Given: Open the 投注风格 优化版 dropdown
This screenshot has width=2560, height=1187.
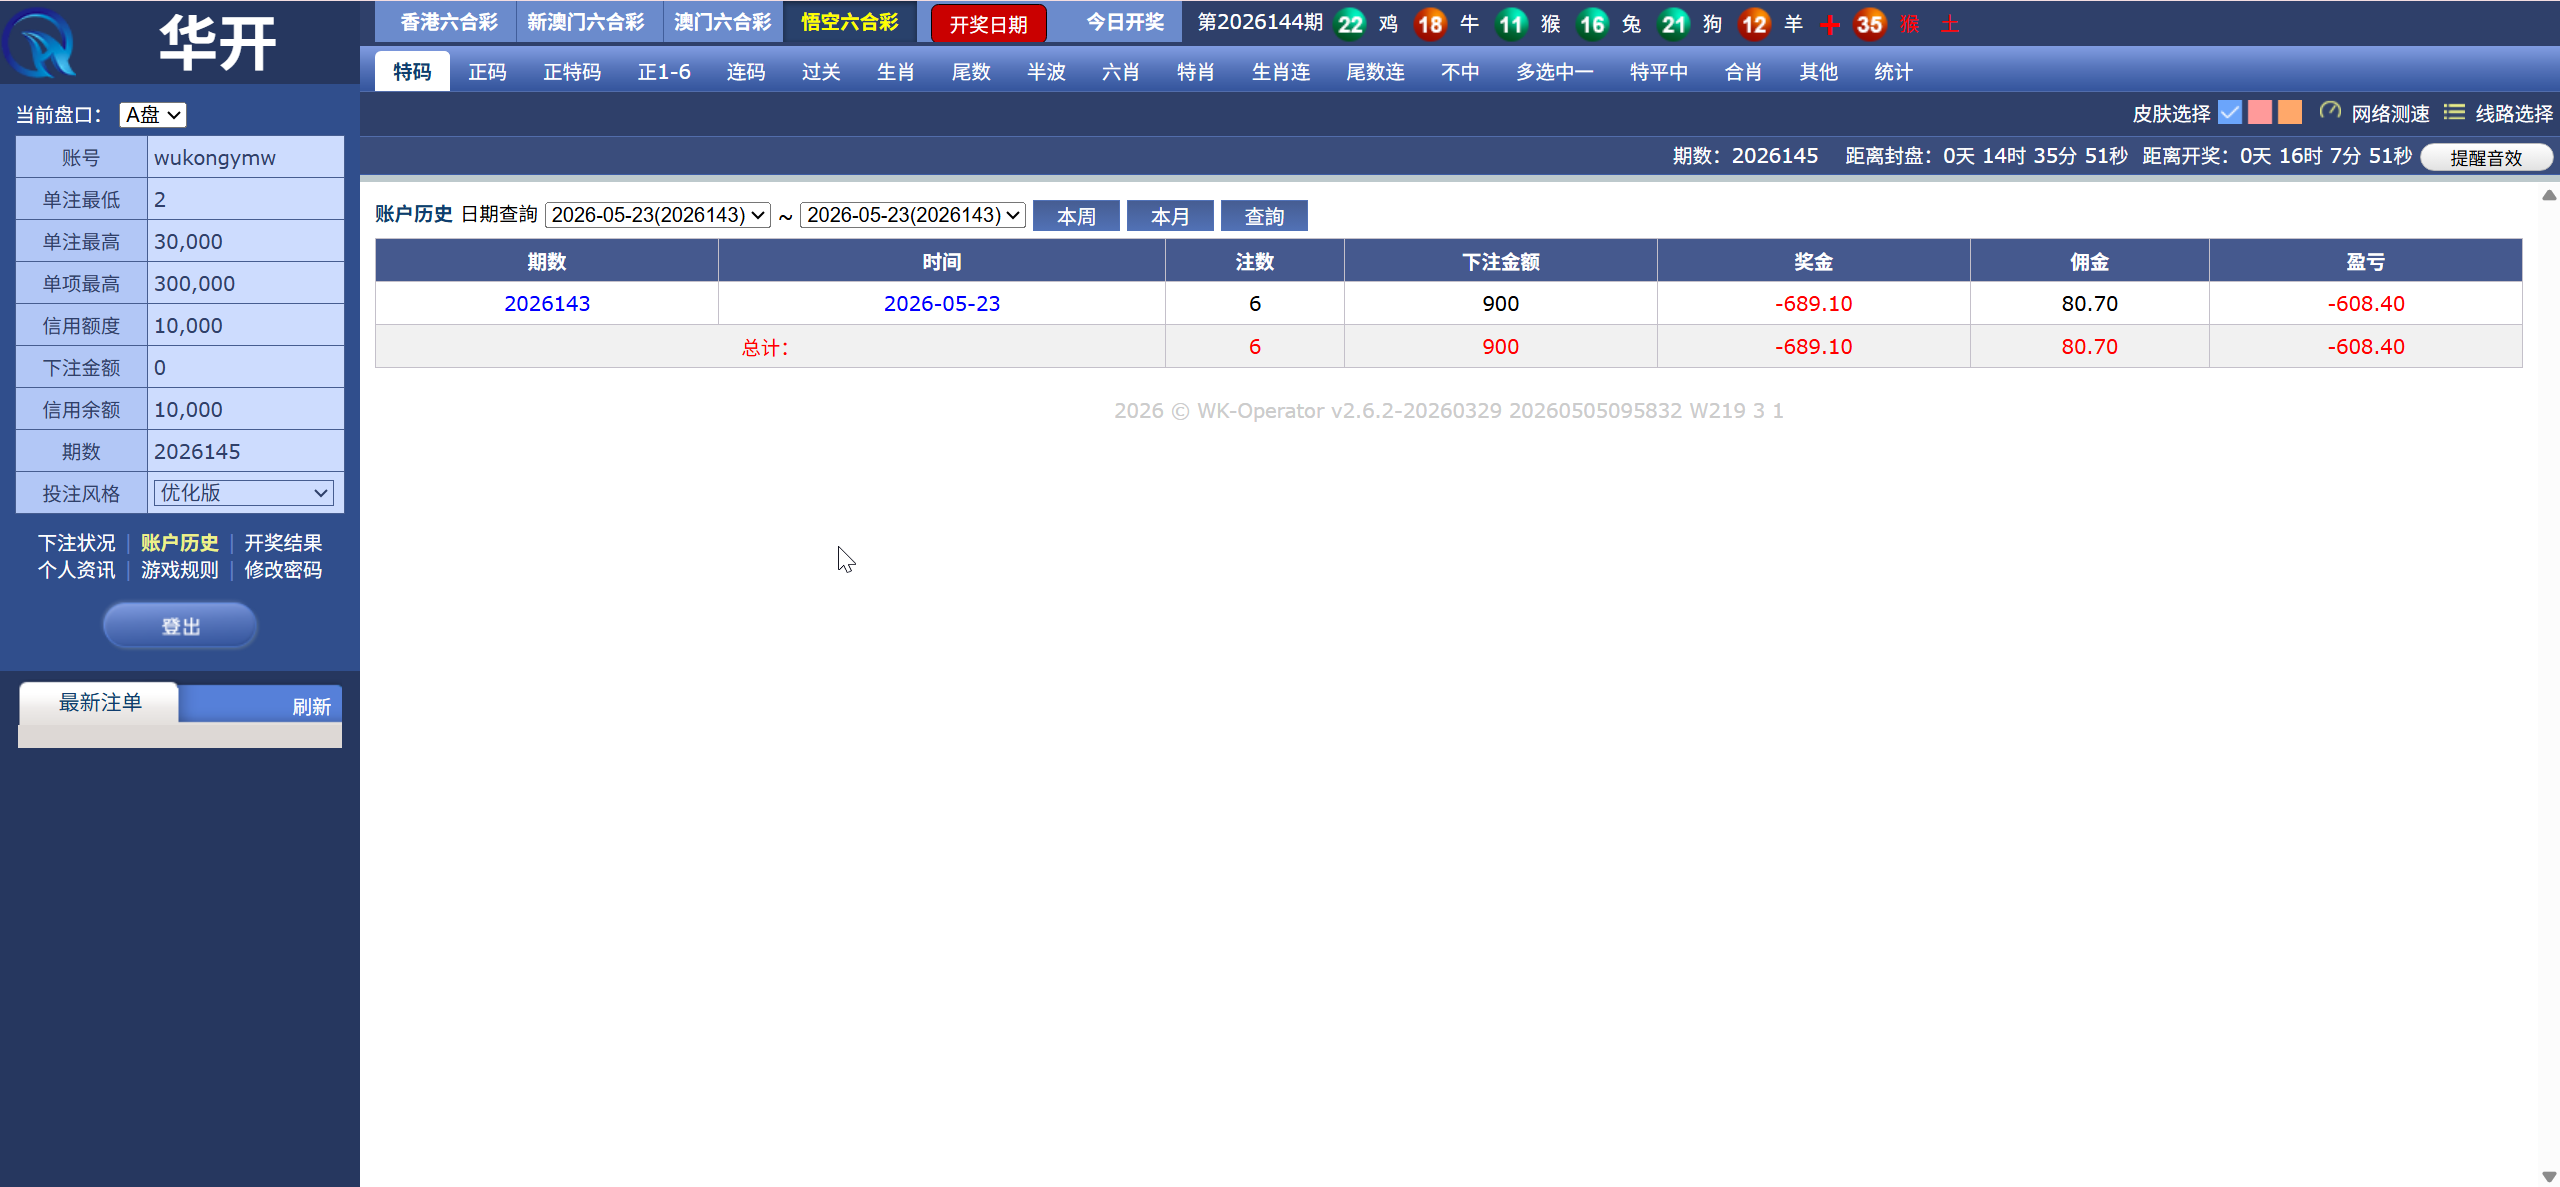Looking at the screenshot, I should 244,493.
